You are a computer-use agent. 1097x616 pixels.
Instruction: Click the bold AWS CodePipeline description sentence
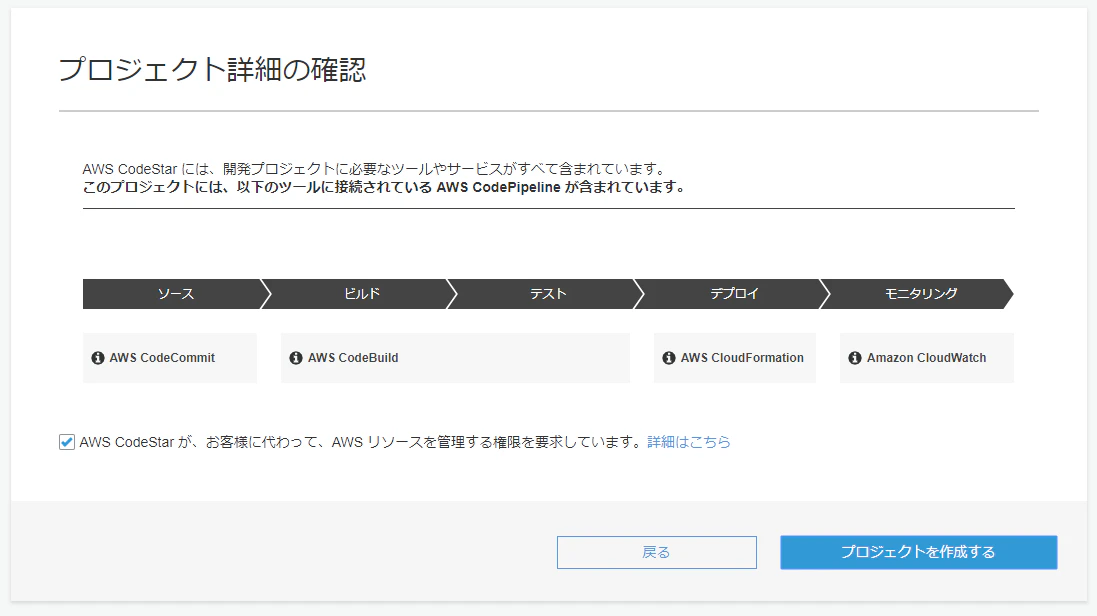click(x=383, y=188)
